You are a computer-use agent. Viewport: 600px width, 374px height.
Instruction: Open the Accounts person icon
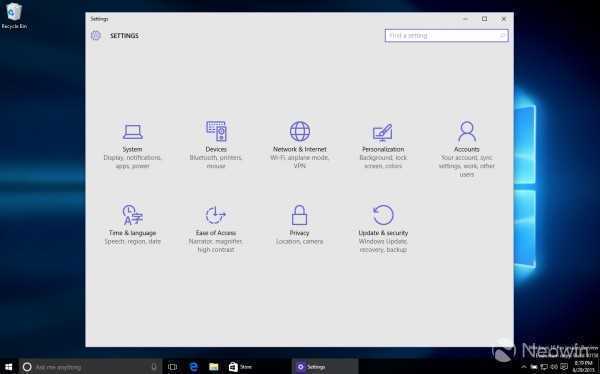pyautogui.click(x=467, y=131)
